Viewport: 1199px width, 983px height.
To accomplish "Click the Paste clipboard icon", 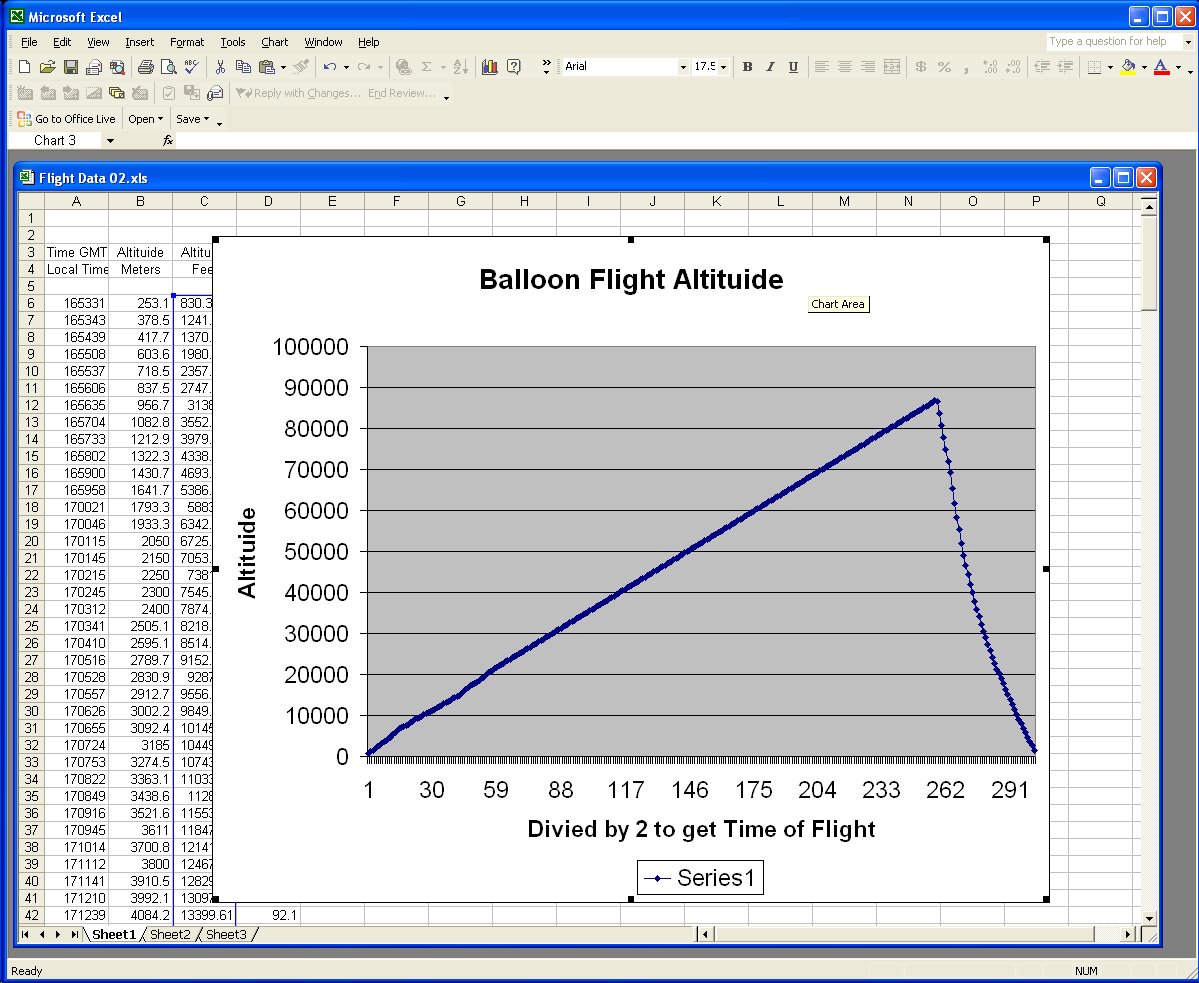I will pos(267,67).
